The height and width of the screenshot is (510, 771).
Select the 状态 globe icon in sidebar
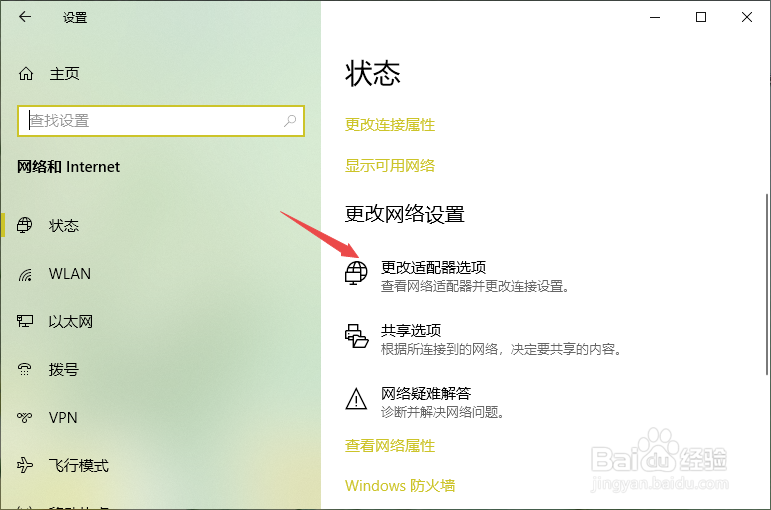click(25, 225)
